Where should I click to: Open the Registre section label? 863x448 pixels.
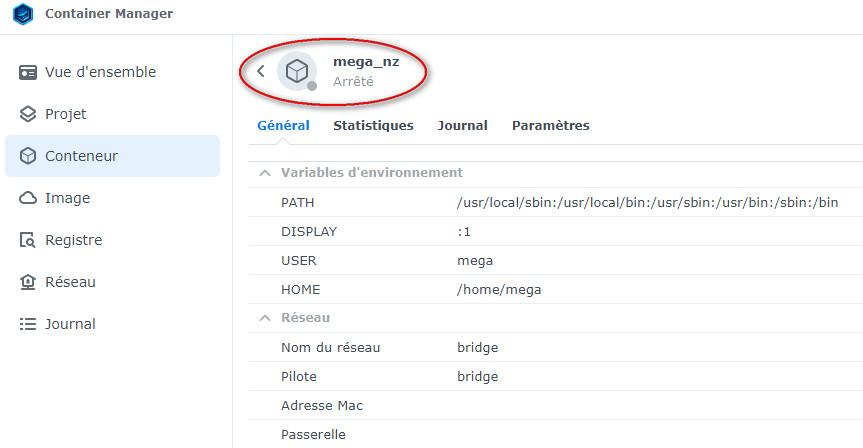(x=73, y=240)
